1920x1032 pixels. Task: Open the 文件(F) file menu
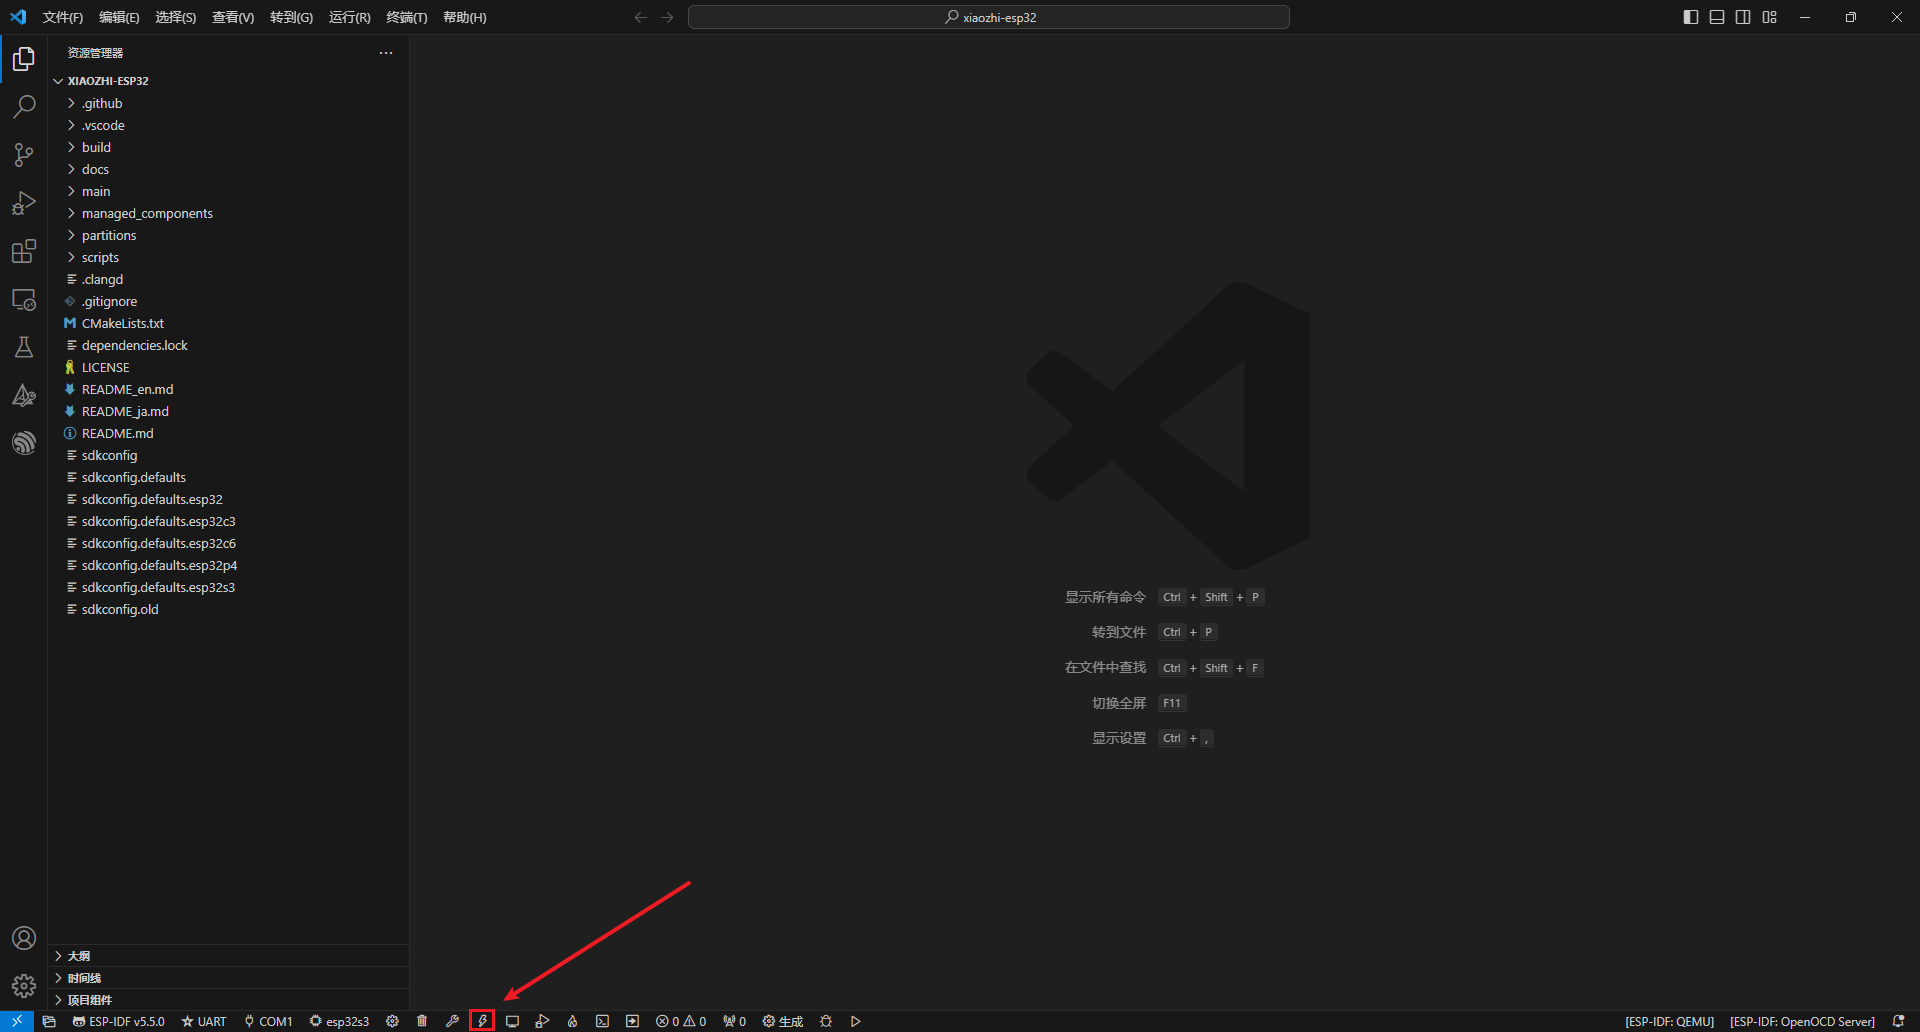point(63,17)
